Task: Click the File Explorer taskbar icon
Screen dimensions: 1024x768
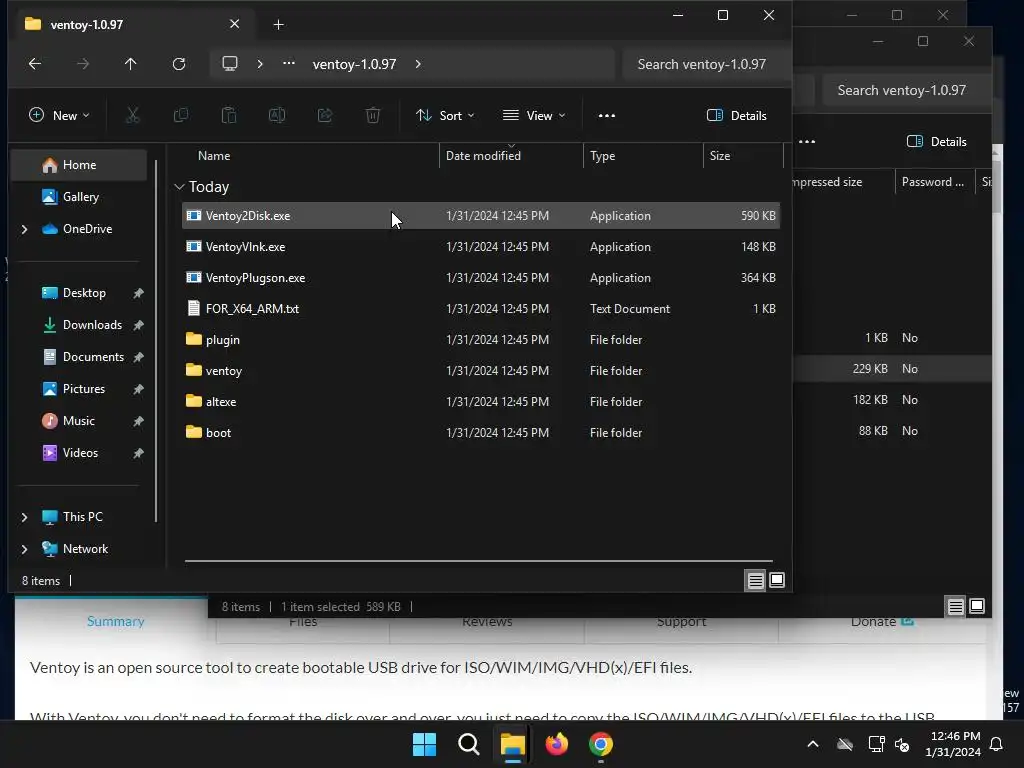Action: point(513,744)
